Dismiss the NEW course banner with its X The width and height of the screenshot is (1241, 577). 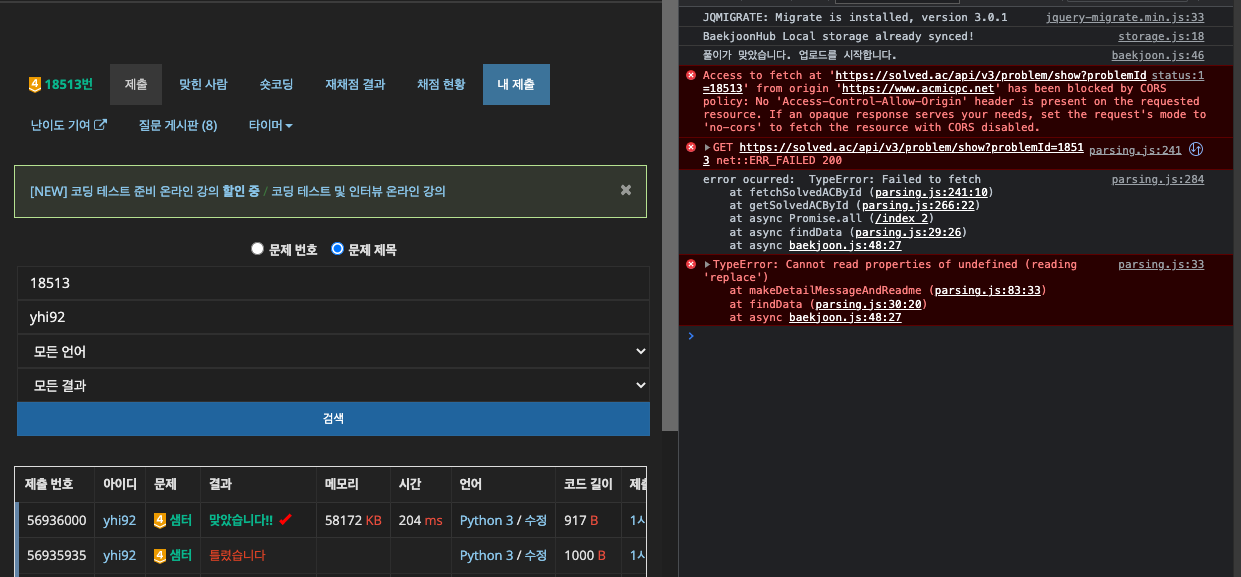[626, 189]
